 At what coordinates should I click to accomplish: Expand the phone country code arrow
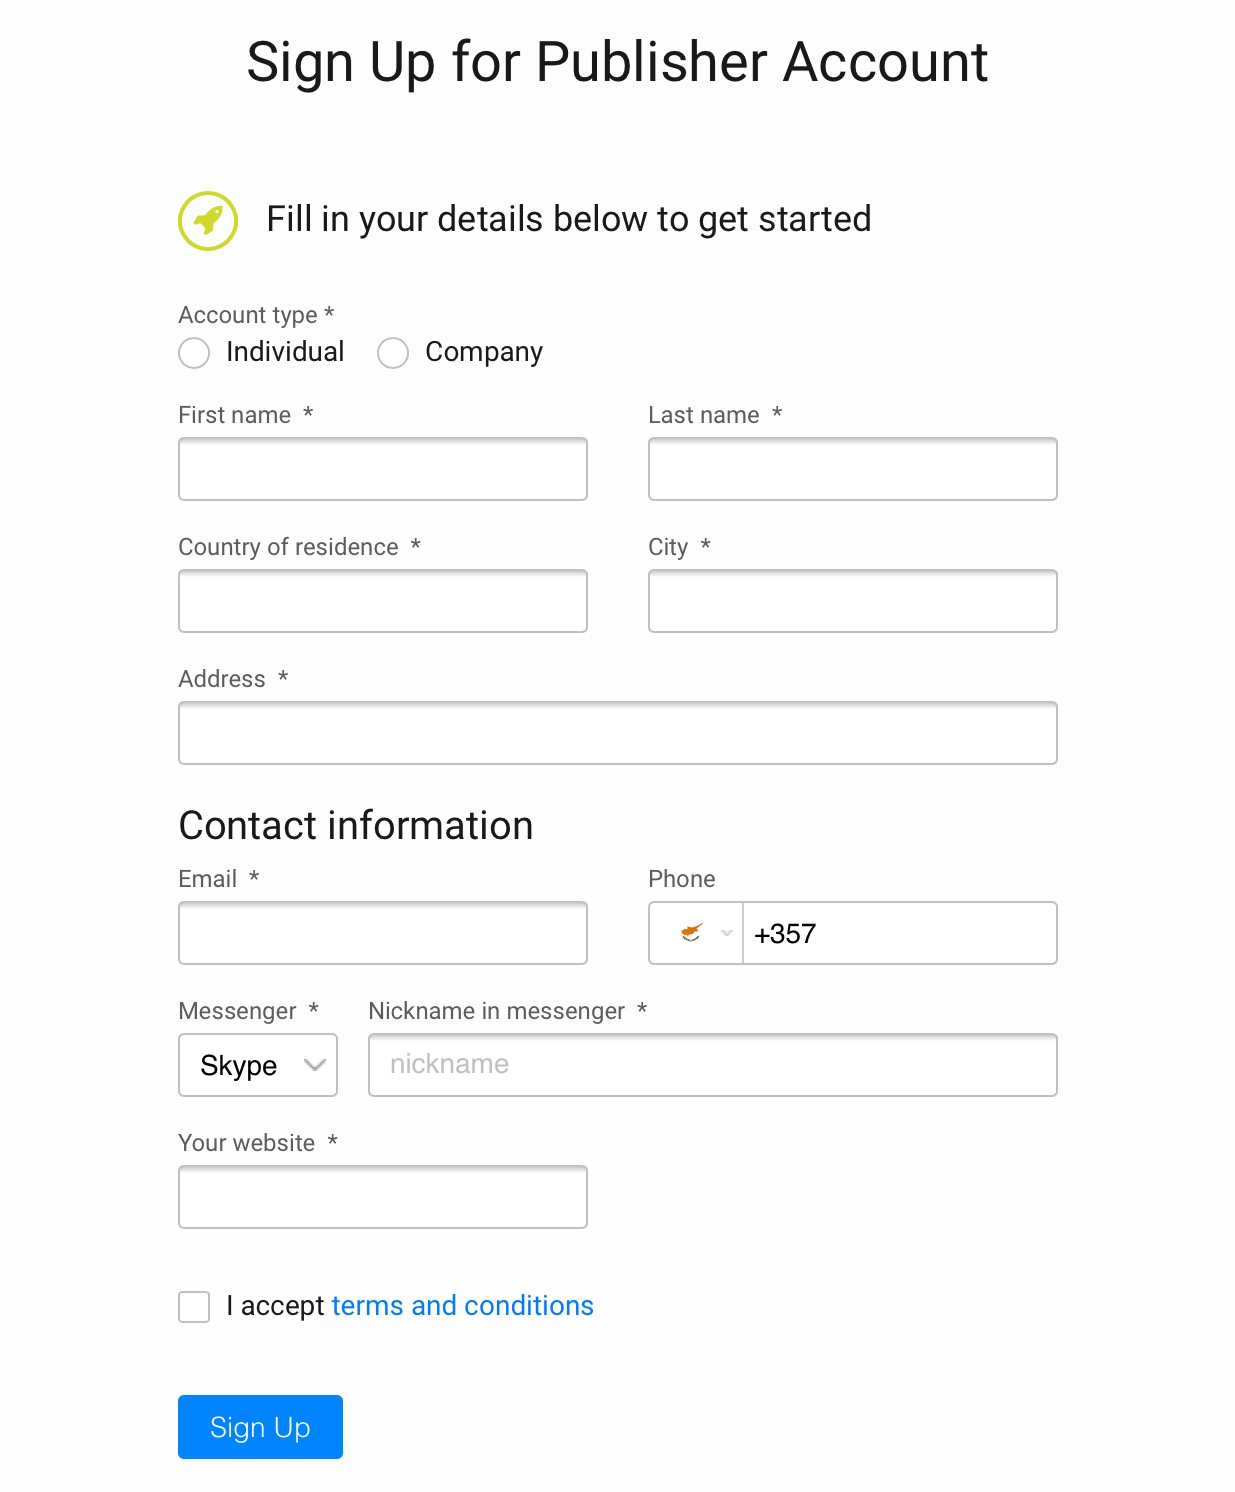point(727,933)
